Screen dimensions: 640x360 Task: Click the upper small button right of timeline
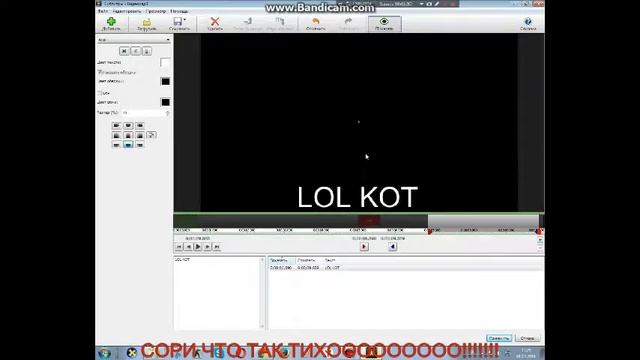click(540, 240)
